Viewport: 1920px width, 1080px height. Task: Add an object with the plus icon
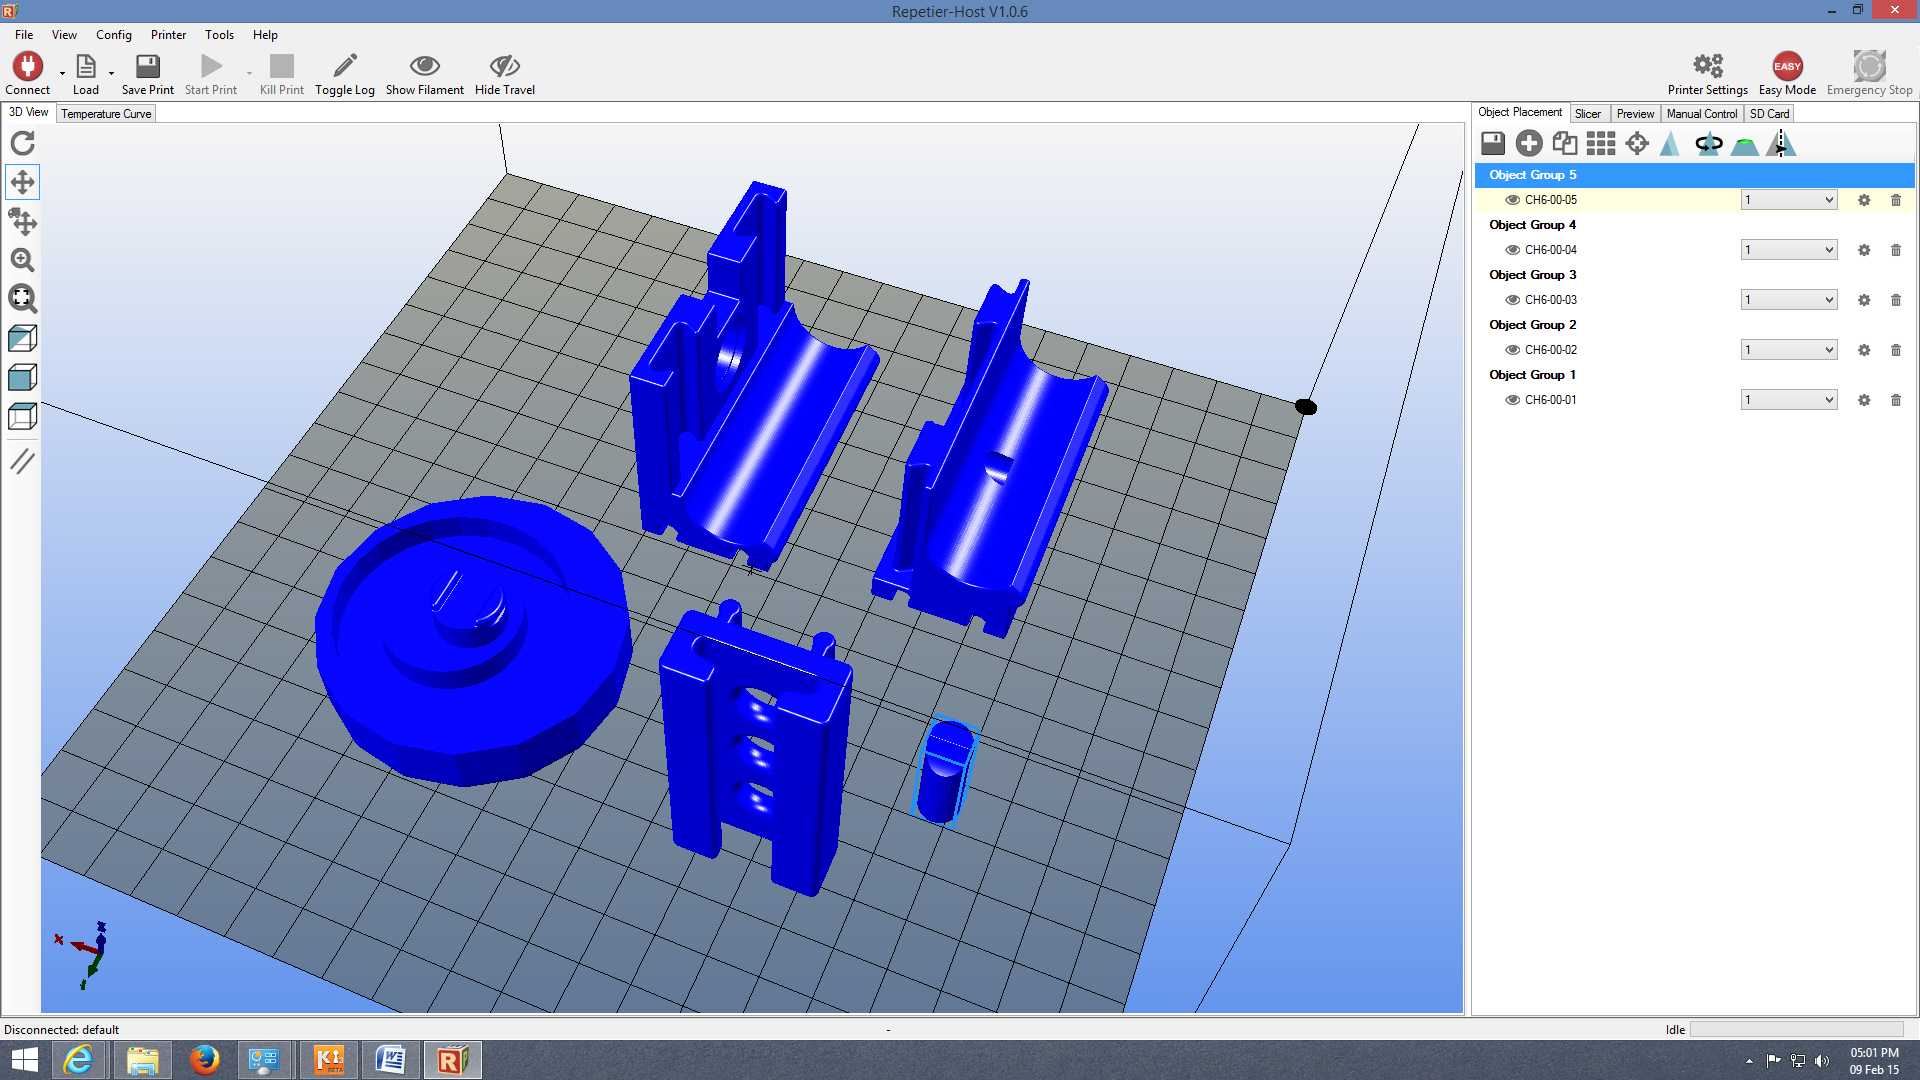[1529, 144]
